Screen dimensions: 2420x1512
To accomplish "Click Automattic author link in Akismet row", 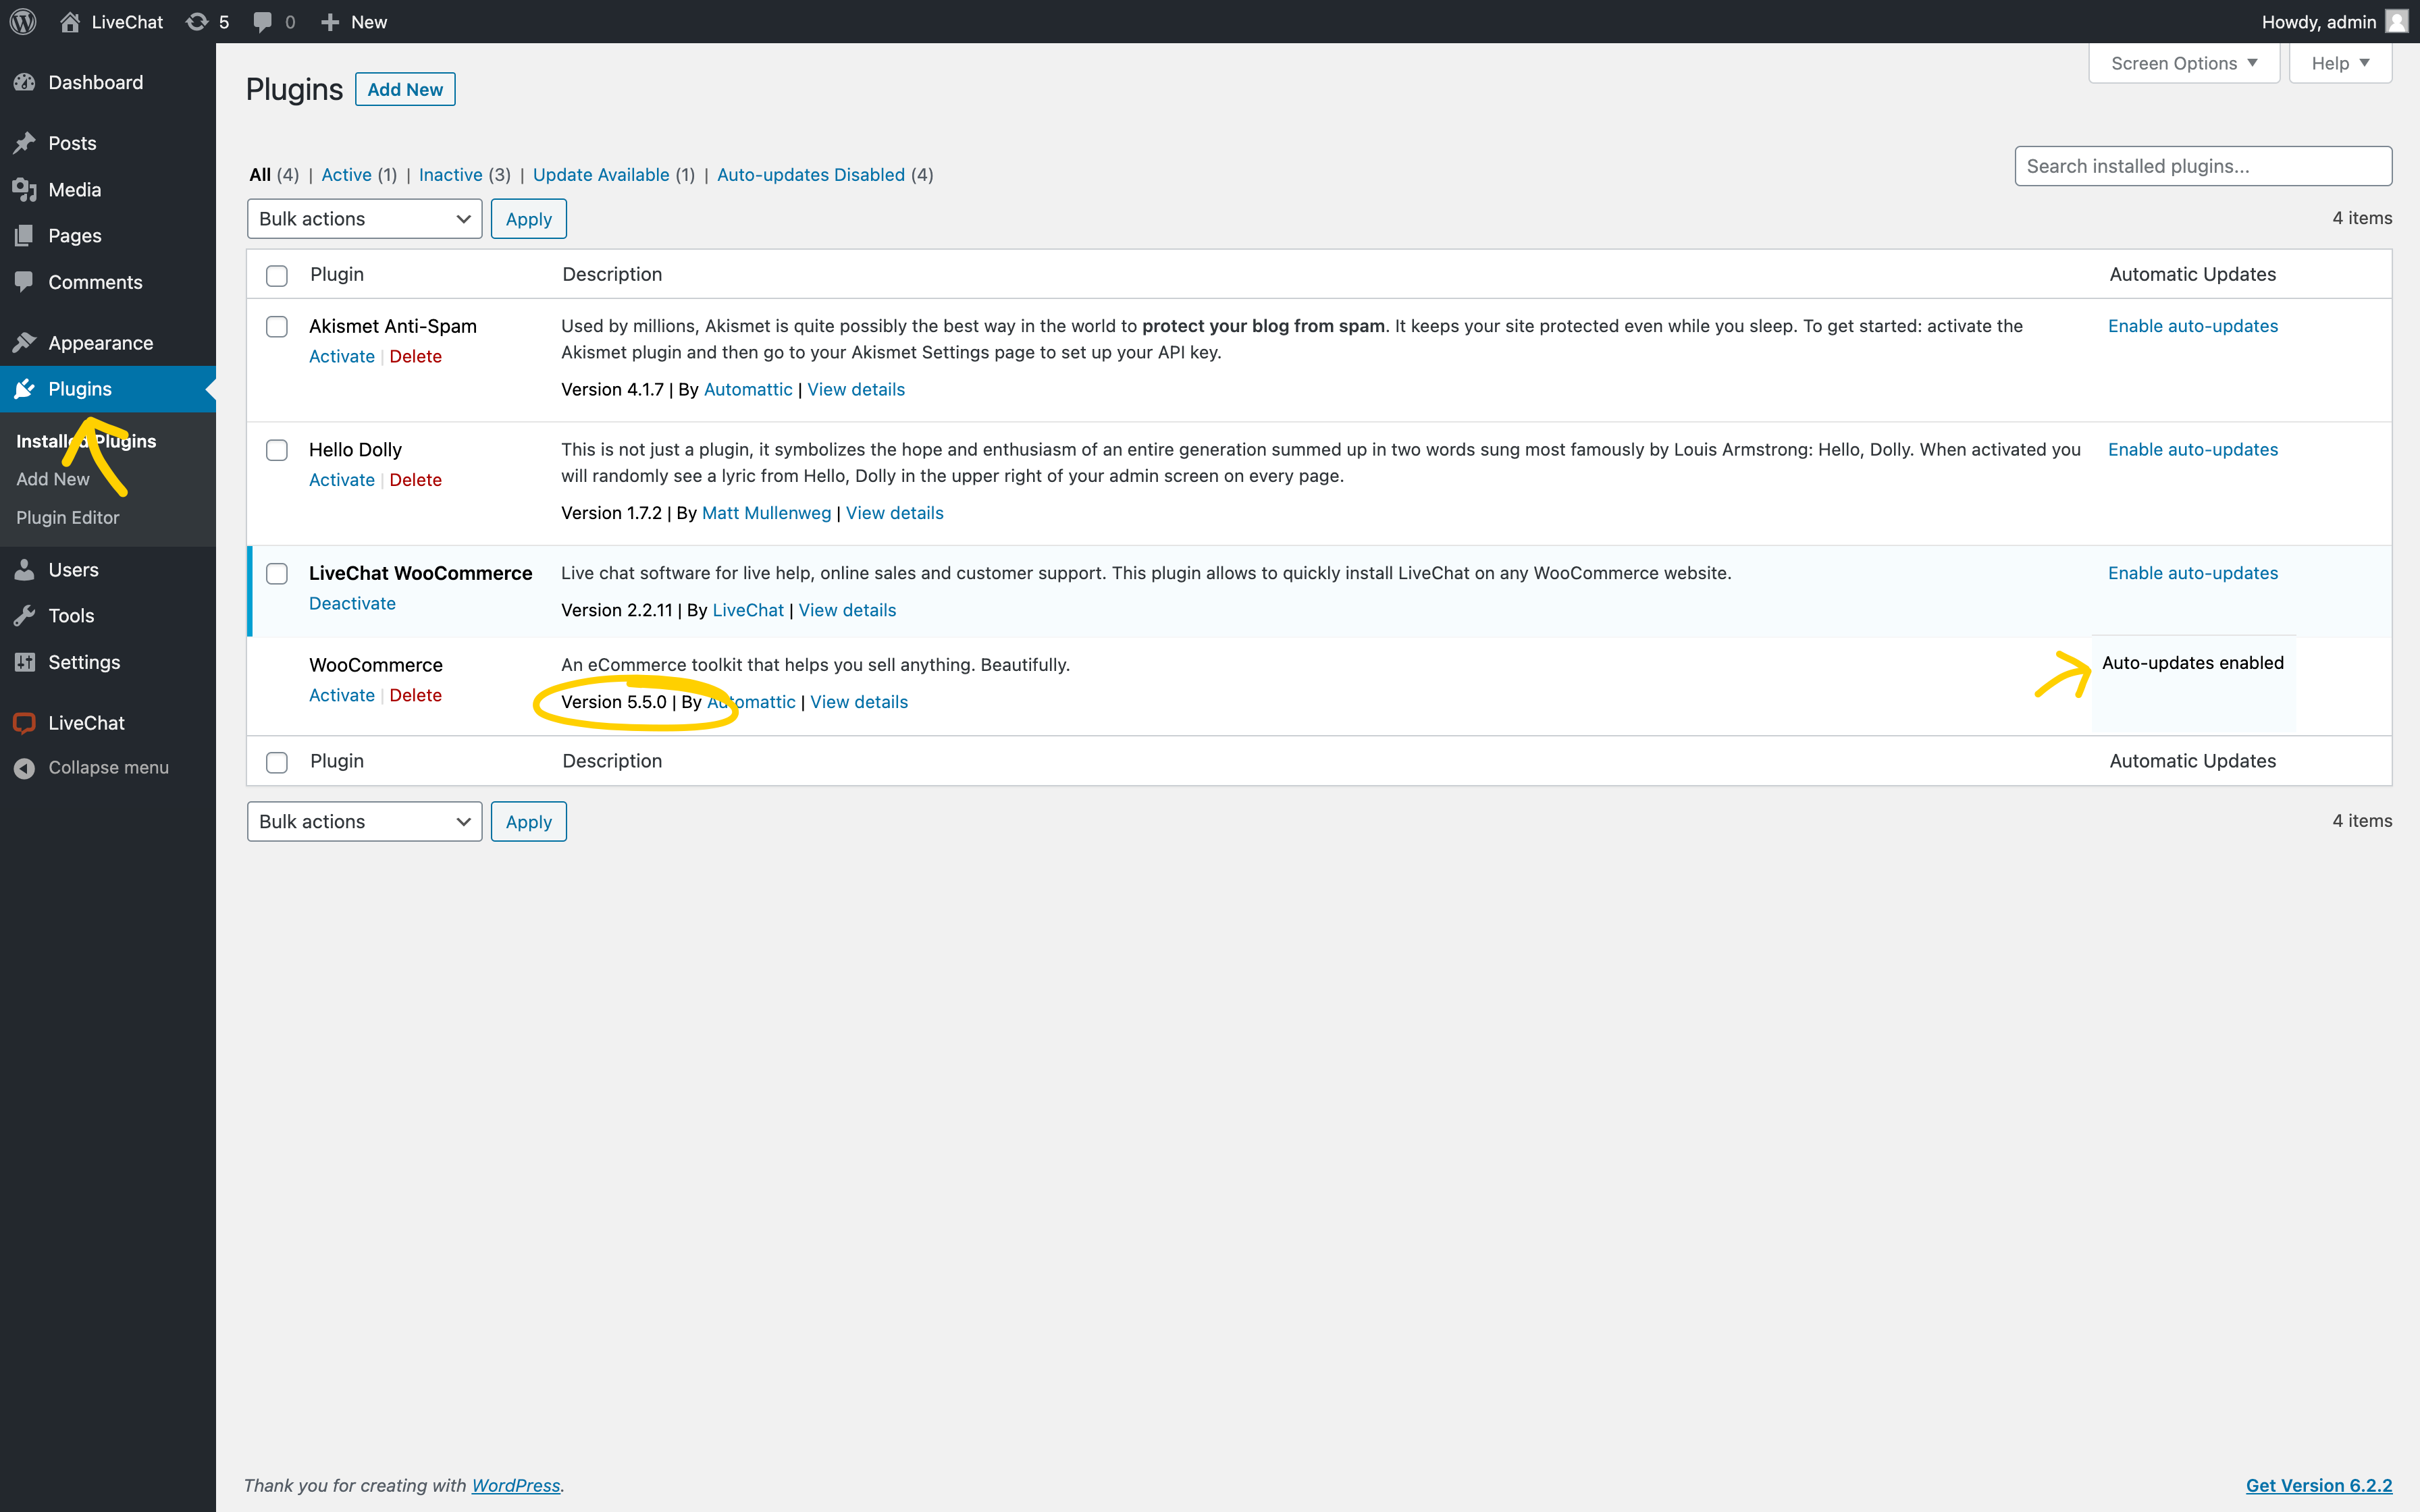I will click(748, 389).
